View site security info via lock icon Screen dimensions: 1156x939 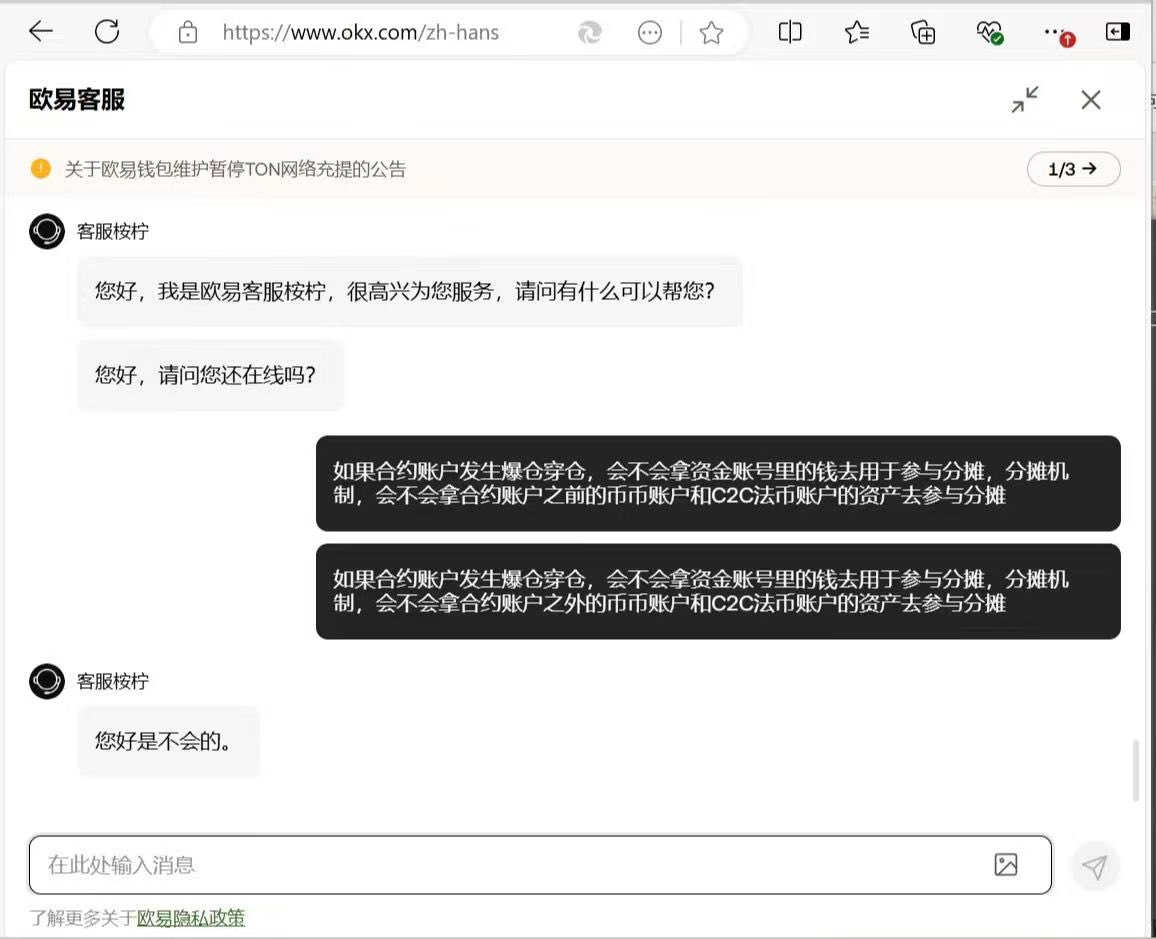click(x=188, y=32)
